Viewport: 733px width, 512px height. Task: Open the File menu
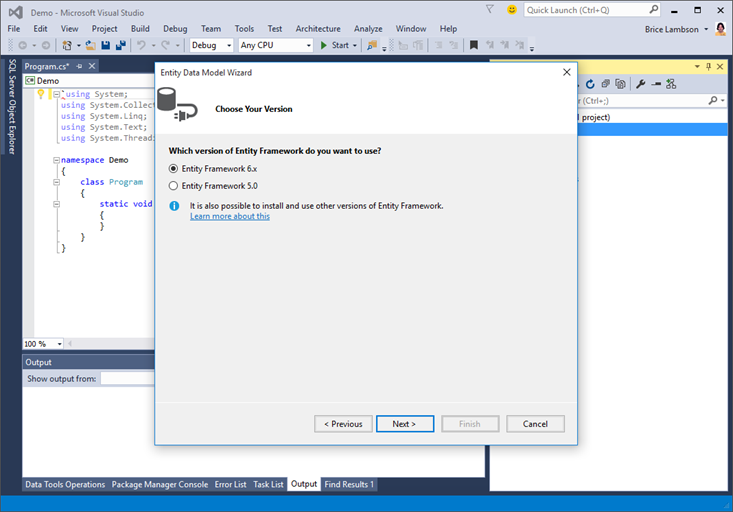click(x=14, y=29)
